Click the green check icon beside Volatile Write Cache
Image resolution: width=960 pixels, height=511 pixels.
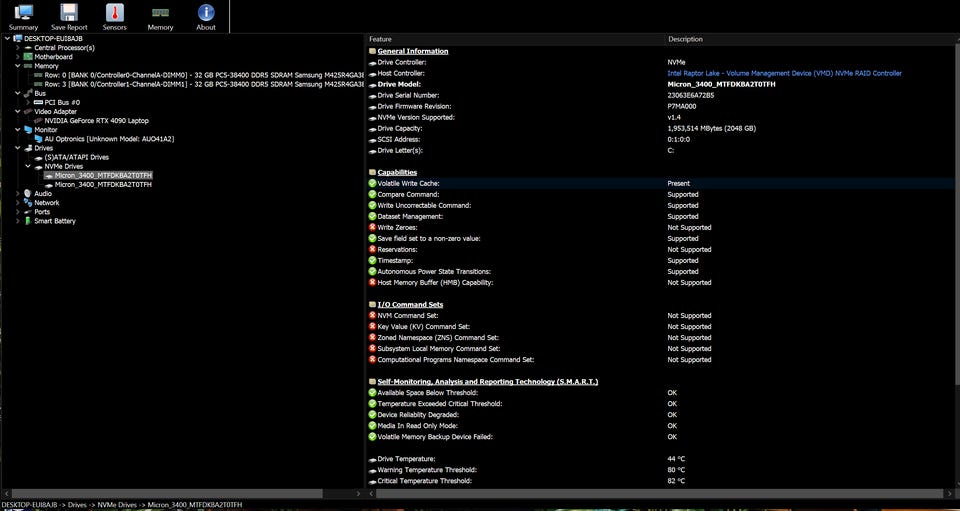coord(372,183)
